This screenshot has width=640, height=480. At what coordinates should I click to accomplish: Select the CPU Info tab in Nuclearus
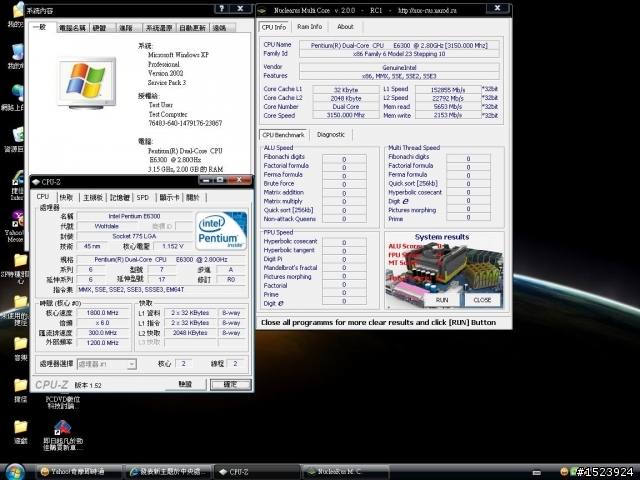pos(274,27)
